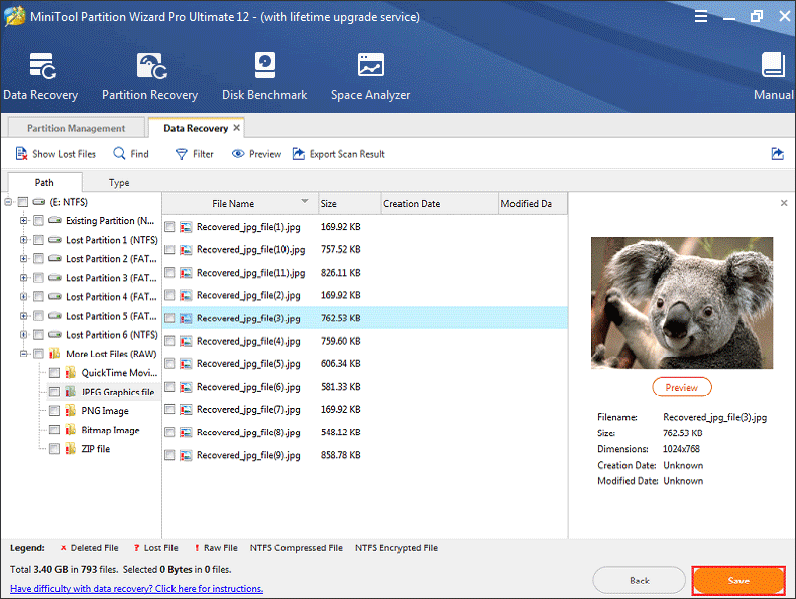Collapse the More Lost Files (RAW) node

(x=23, y=354)
